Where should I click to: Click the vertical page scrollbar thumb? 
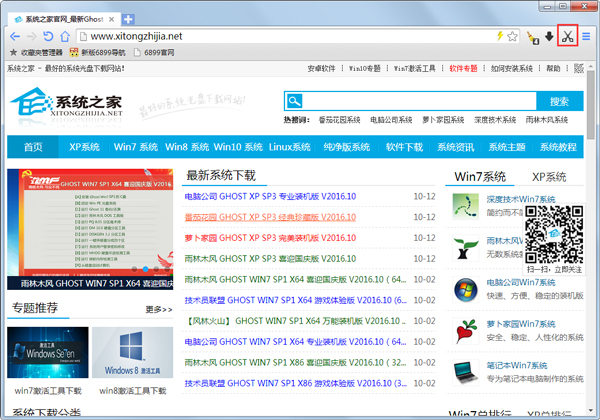click(590, 105)
